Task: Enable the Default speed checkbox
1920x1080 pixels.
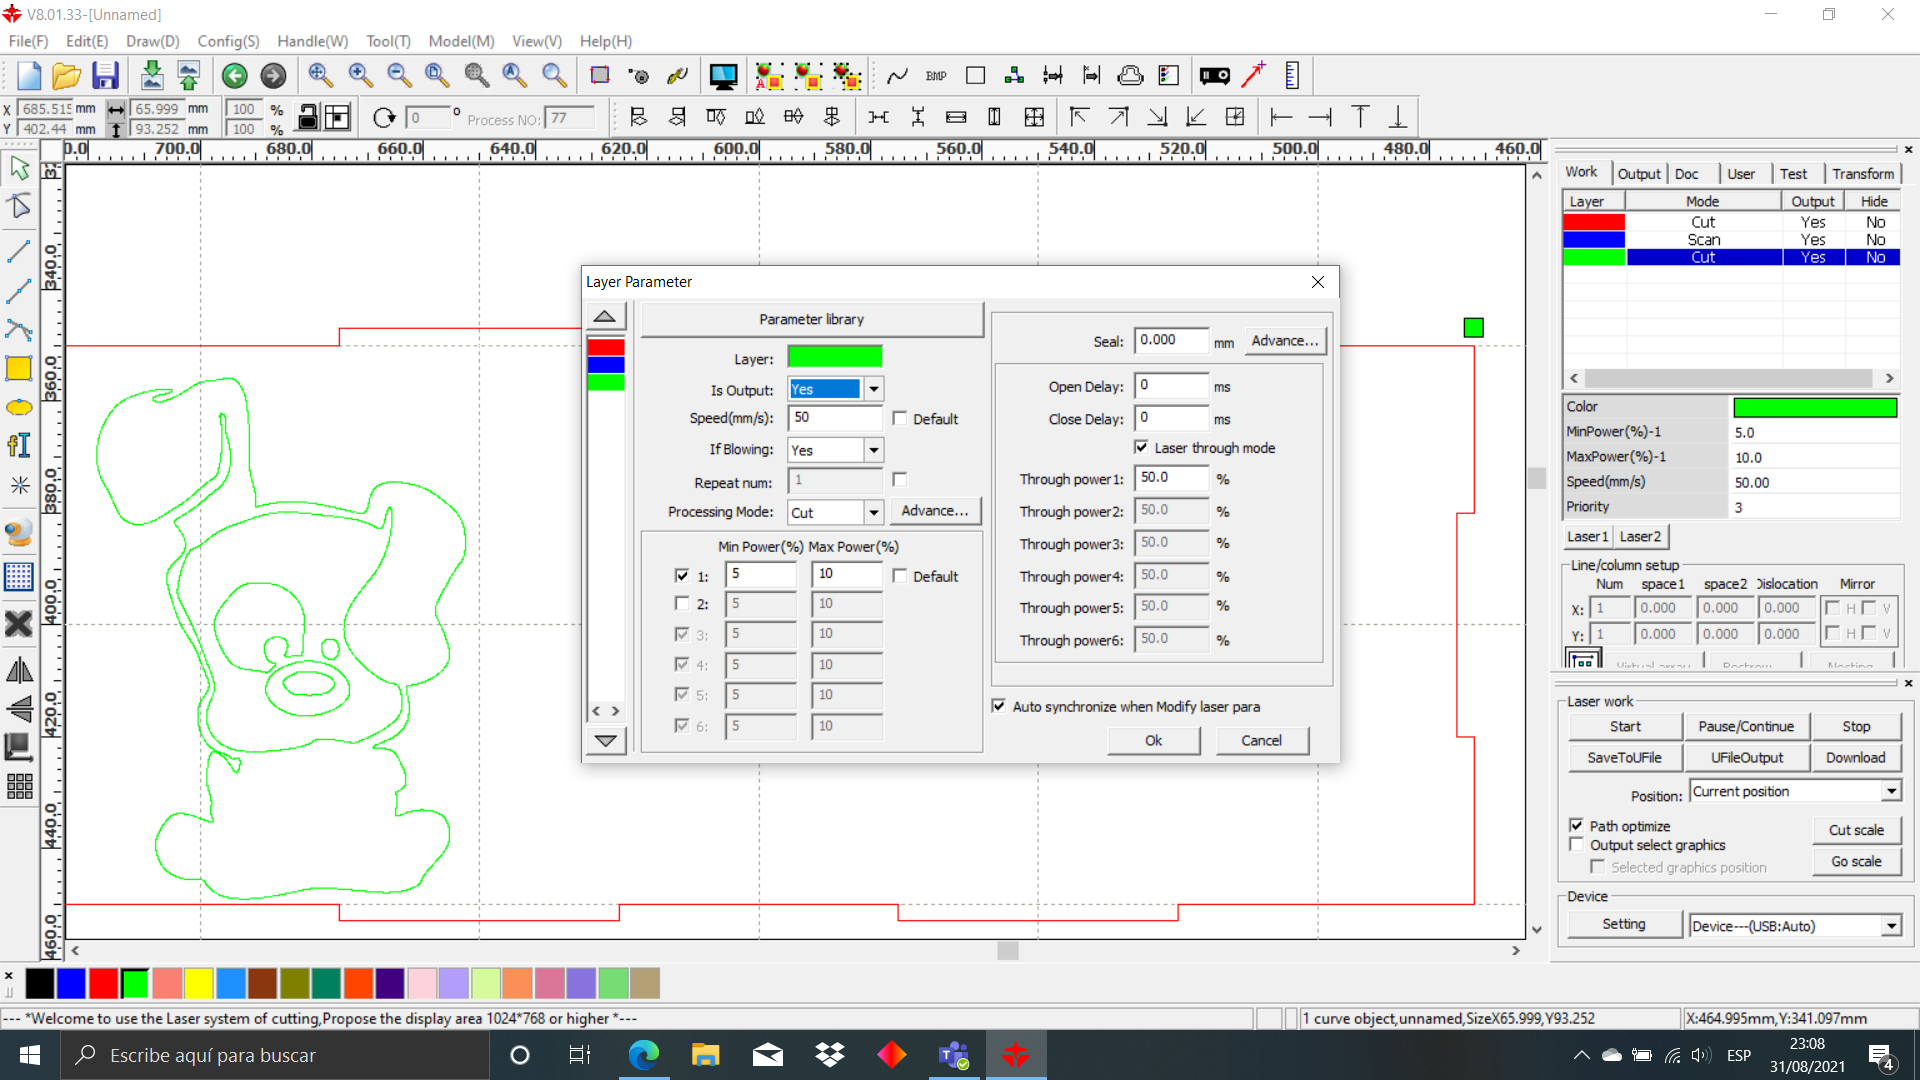Action: (900, 418)
